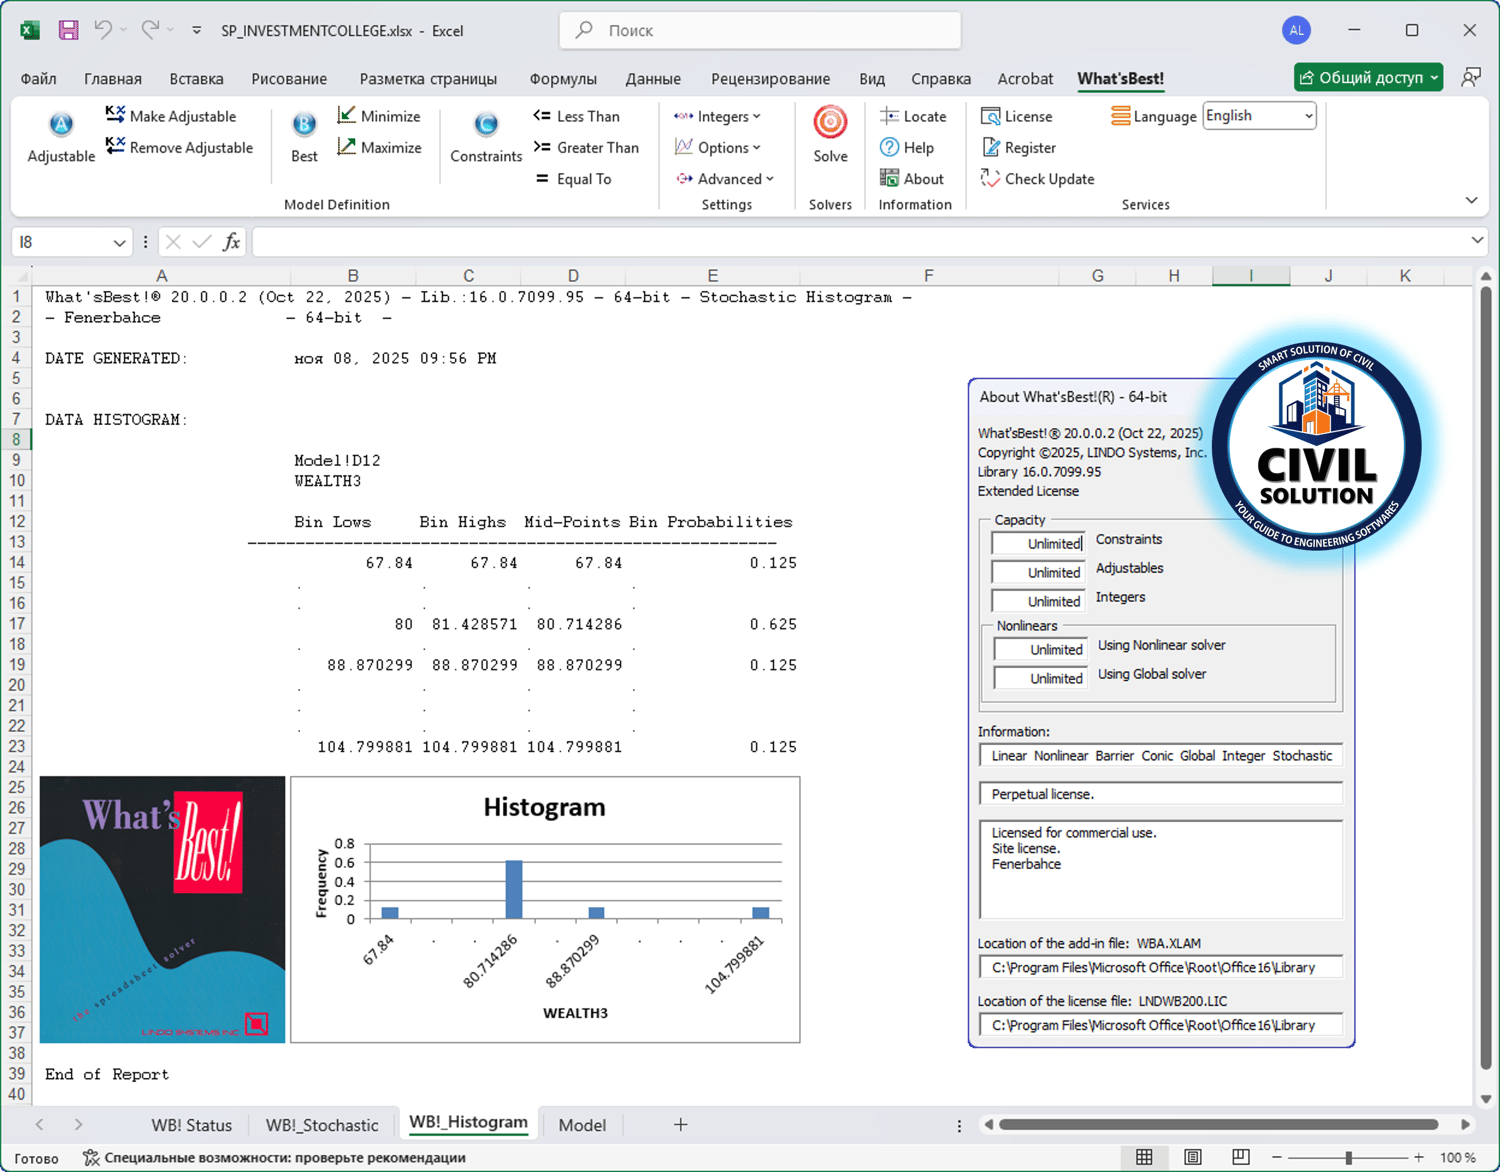1500x1172 pixels.
Task: Expand the formula bar
Action: coord(1477,241)
